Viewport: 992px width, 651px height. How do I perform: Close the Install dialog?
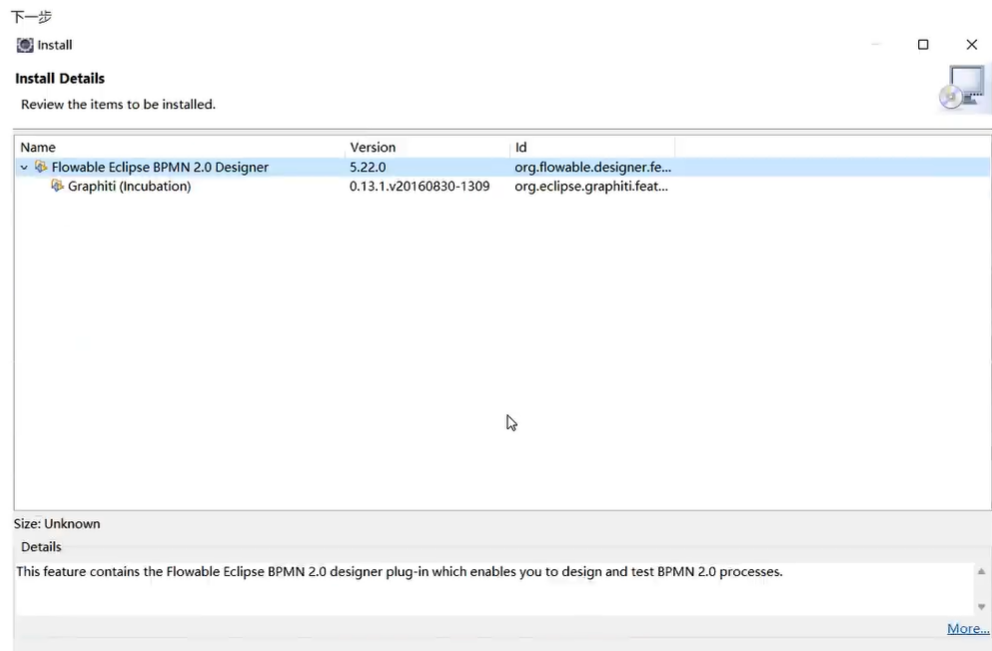click(972, 44)
